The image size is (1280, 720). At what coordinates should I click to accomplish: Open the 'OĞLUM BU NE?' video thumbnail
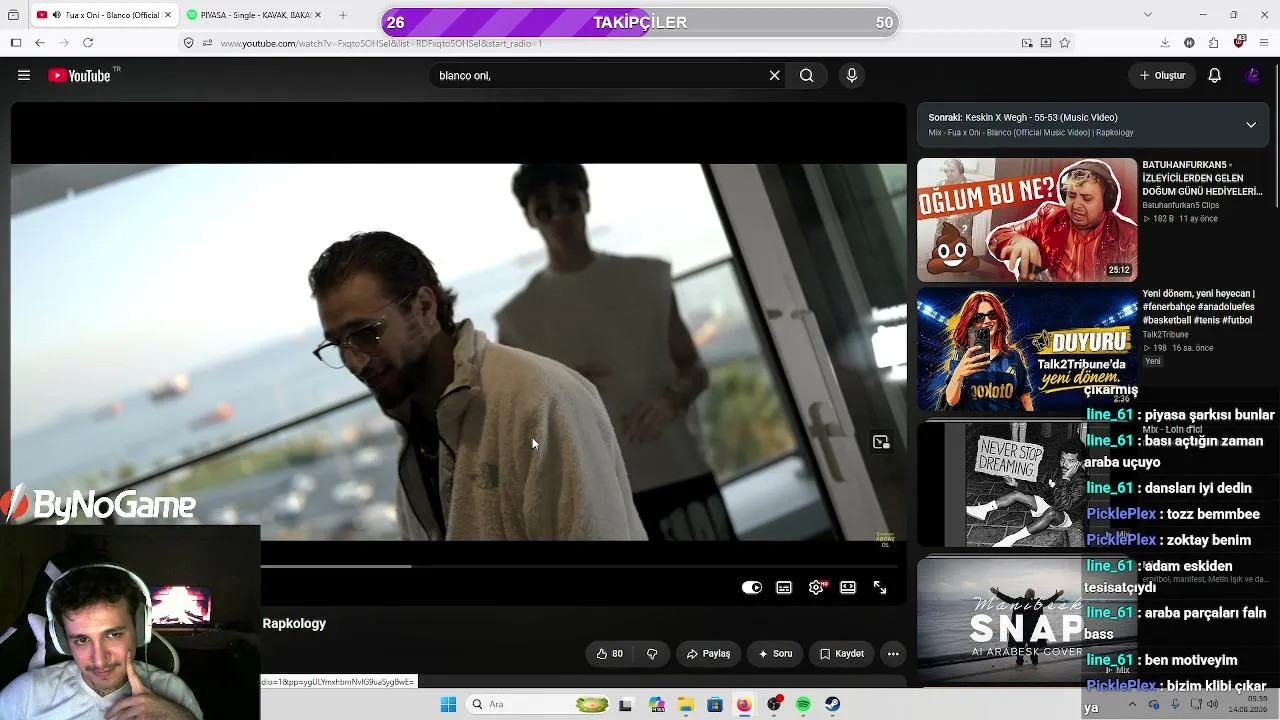click(x=1027, y=220)
